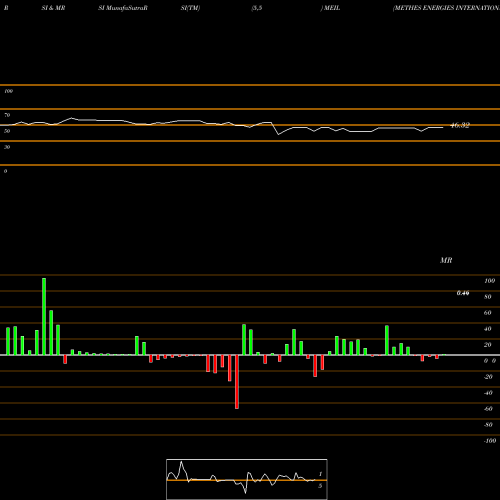Select the 100 label on the RSI scale

(9, 91)
